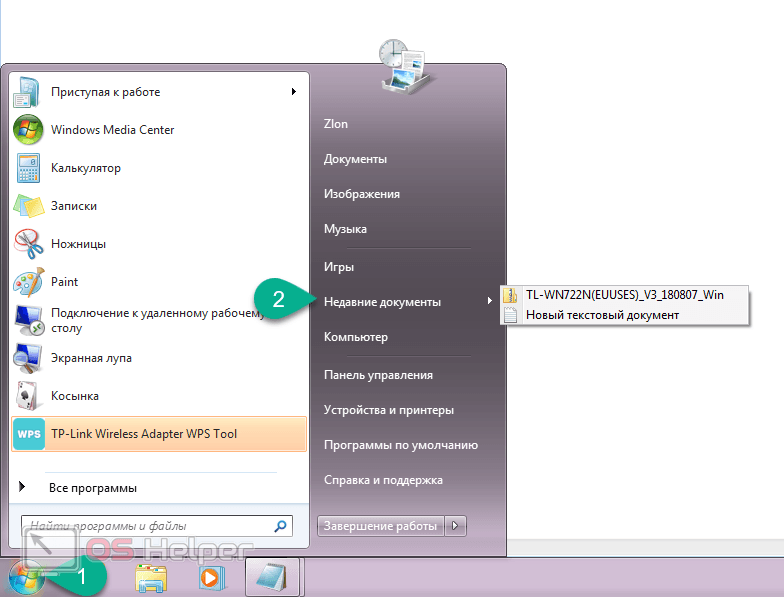Switch to the Notepad window on taskbar
Screen dimensions: 784x597
(x=272, y=578)
